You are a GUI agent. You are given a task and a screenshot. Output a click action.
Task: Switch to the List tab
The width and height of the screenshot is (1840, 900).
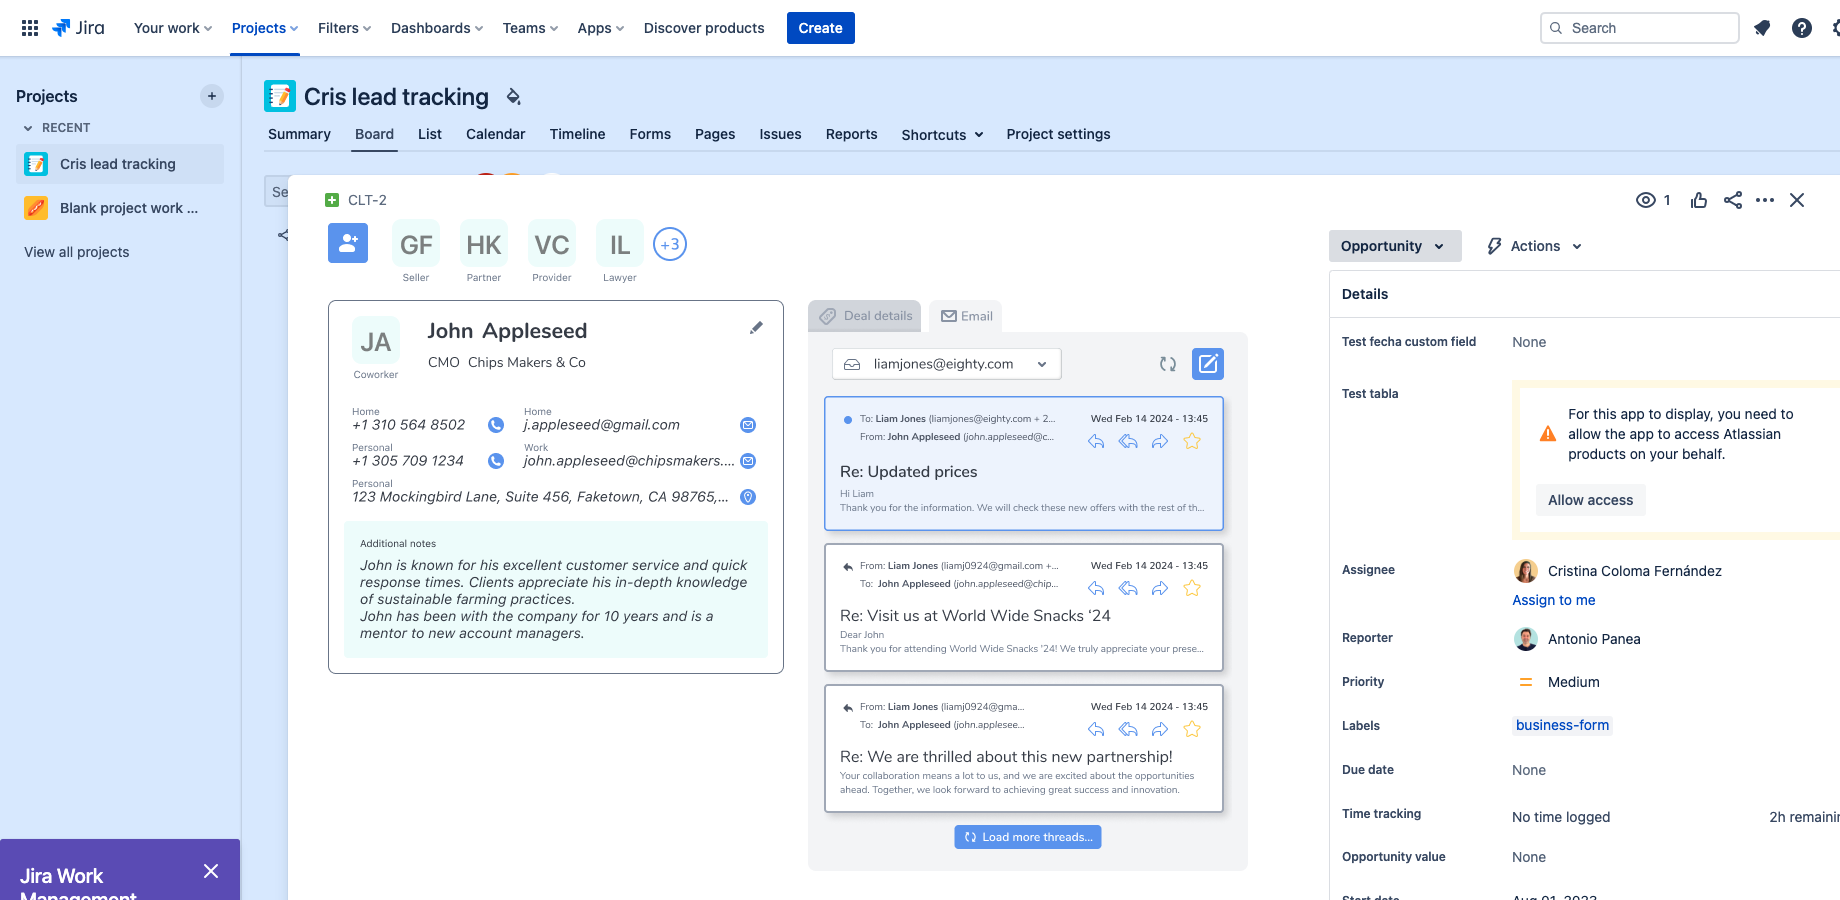[x=430, y=134]
